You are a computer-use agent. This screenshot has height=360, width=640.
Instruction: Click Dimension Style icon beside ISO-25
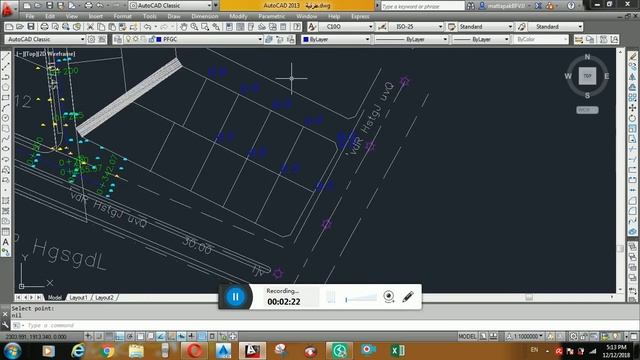coord(382,27)
